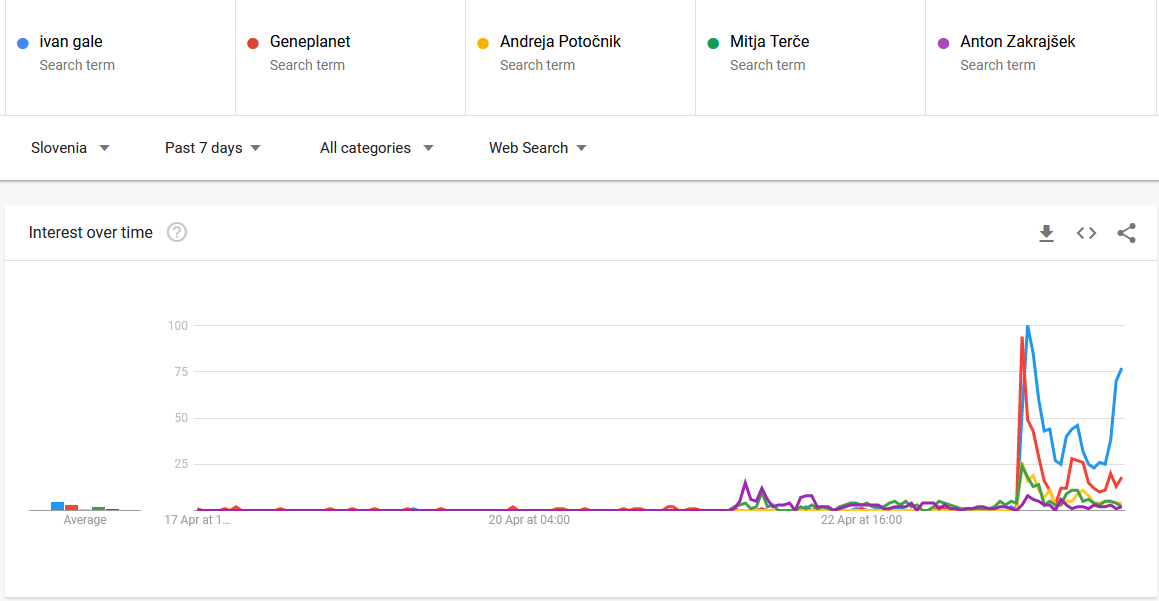Click the blue peak at 100 on chart

click(x=1027, y=327)
